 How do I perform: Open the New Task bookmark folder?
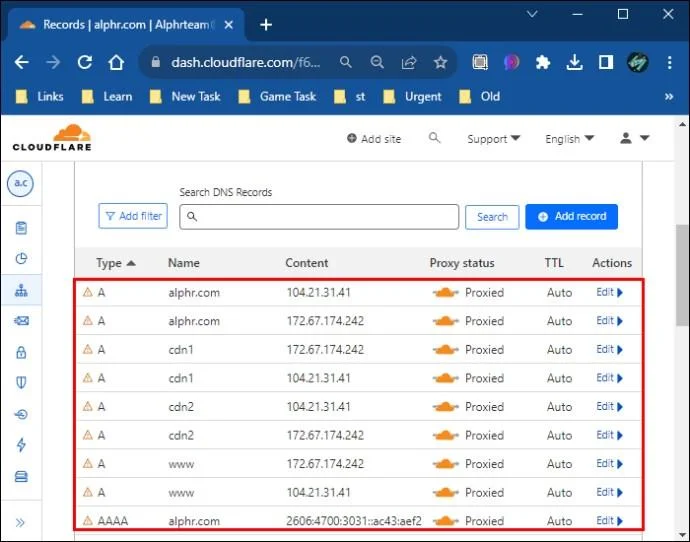(x=185, y=96)
